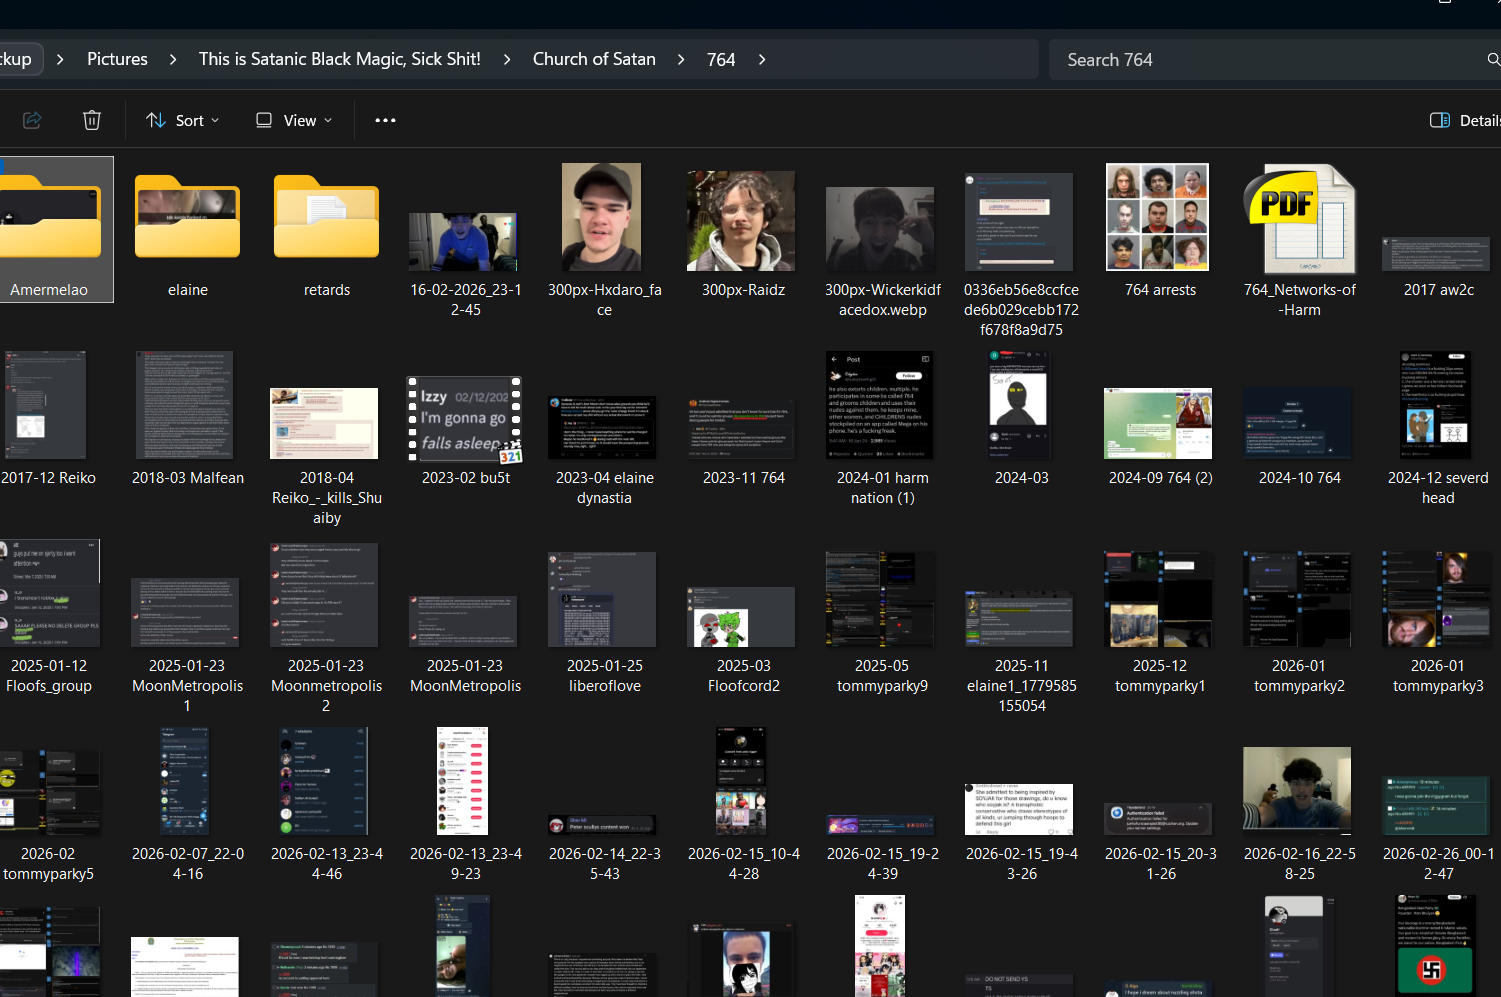Select the 764_Networks-of-Harm PDF file icon
The height and width of the screenshot is (997, 1501).
pos(1299,219)
